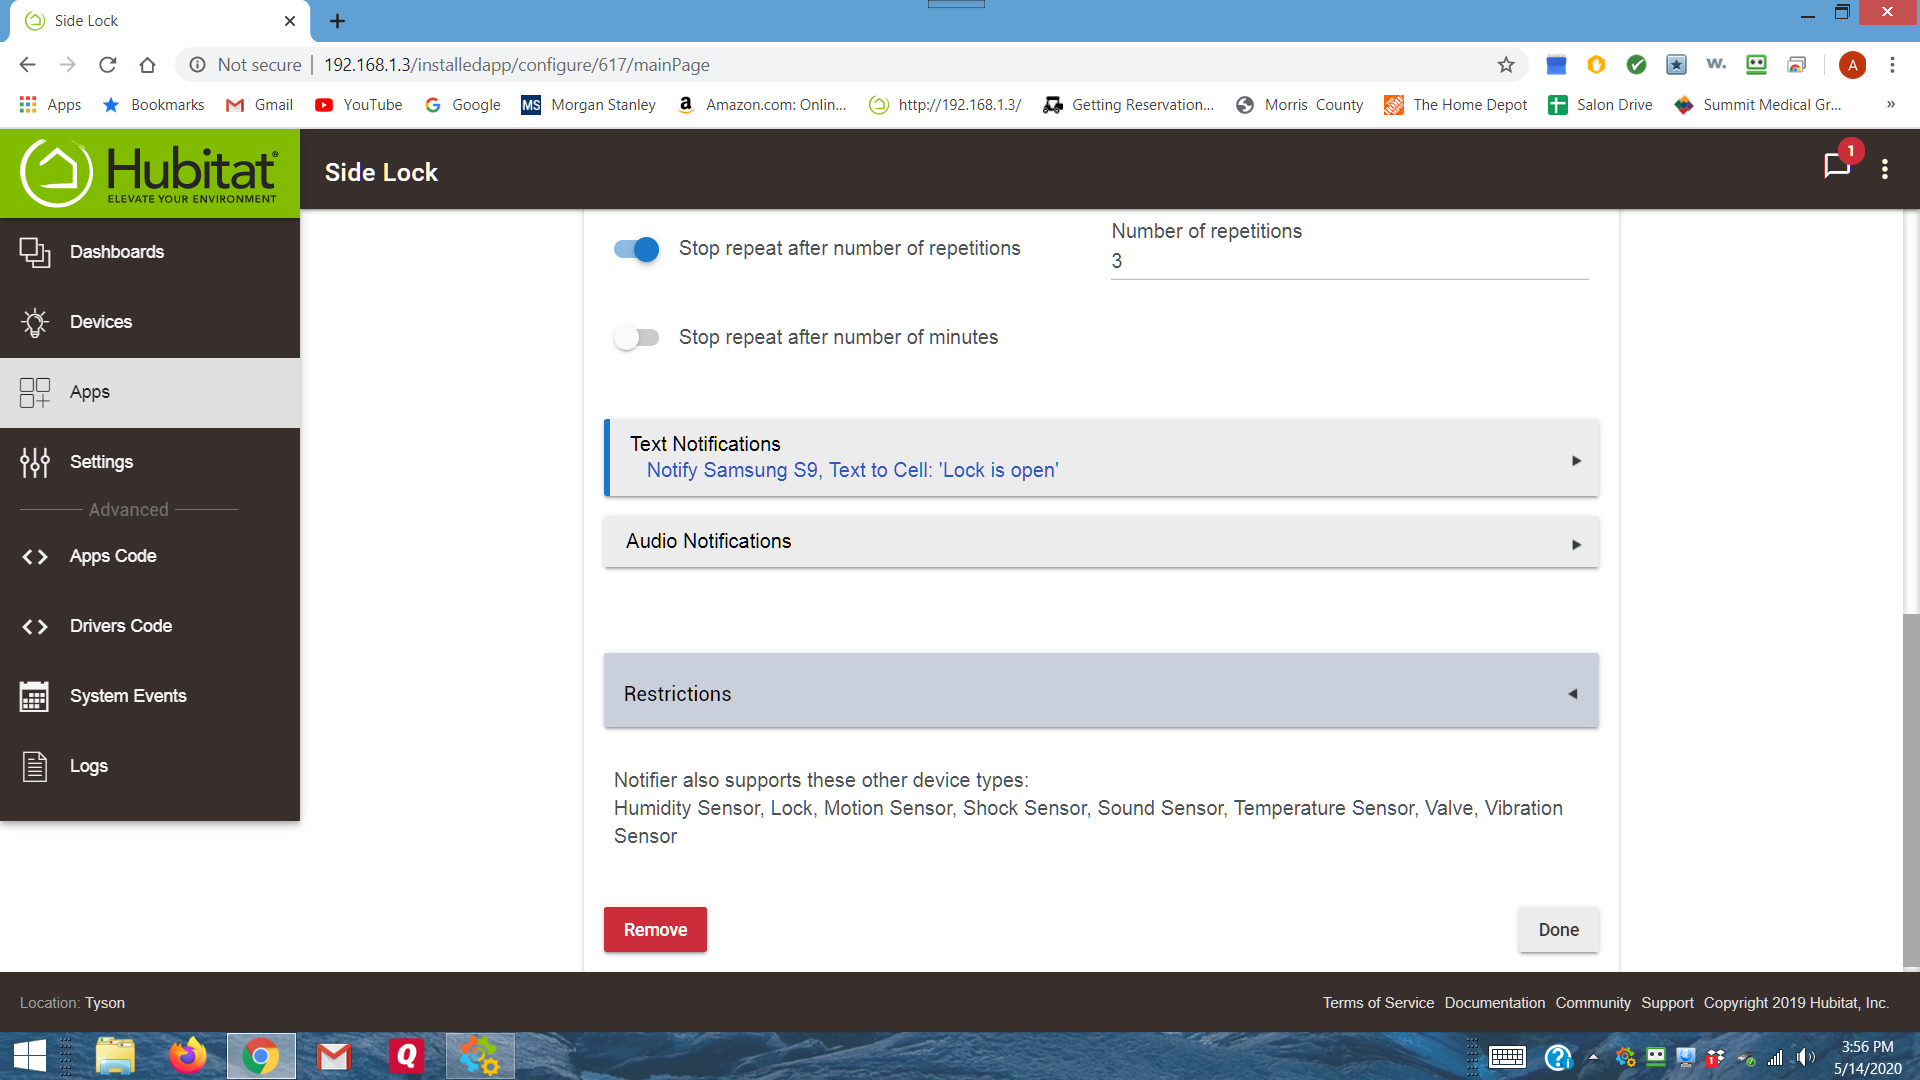Open the Dashboards sidebar item
This screenshot has width=1920, height=1080.
click(x=150, y=252)
